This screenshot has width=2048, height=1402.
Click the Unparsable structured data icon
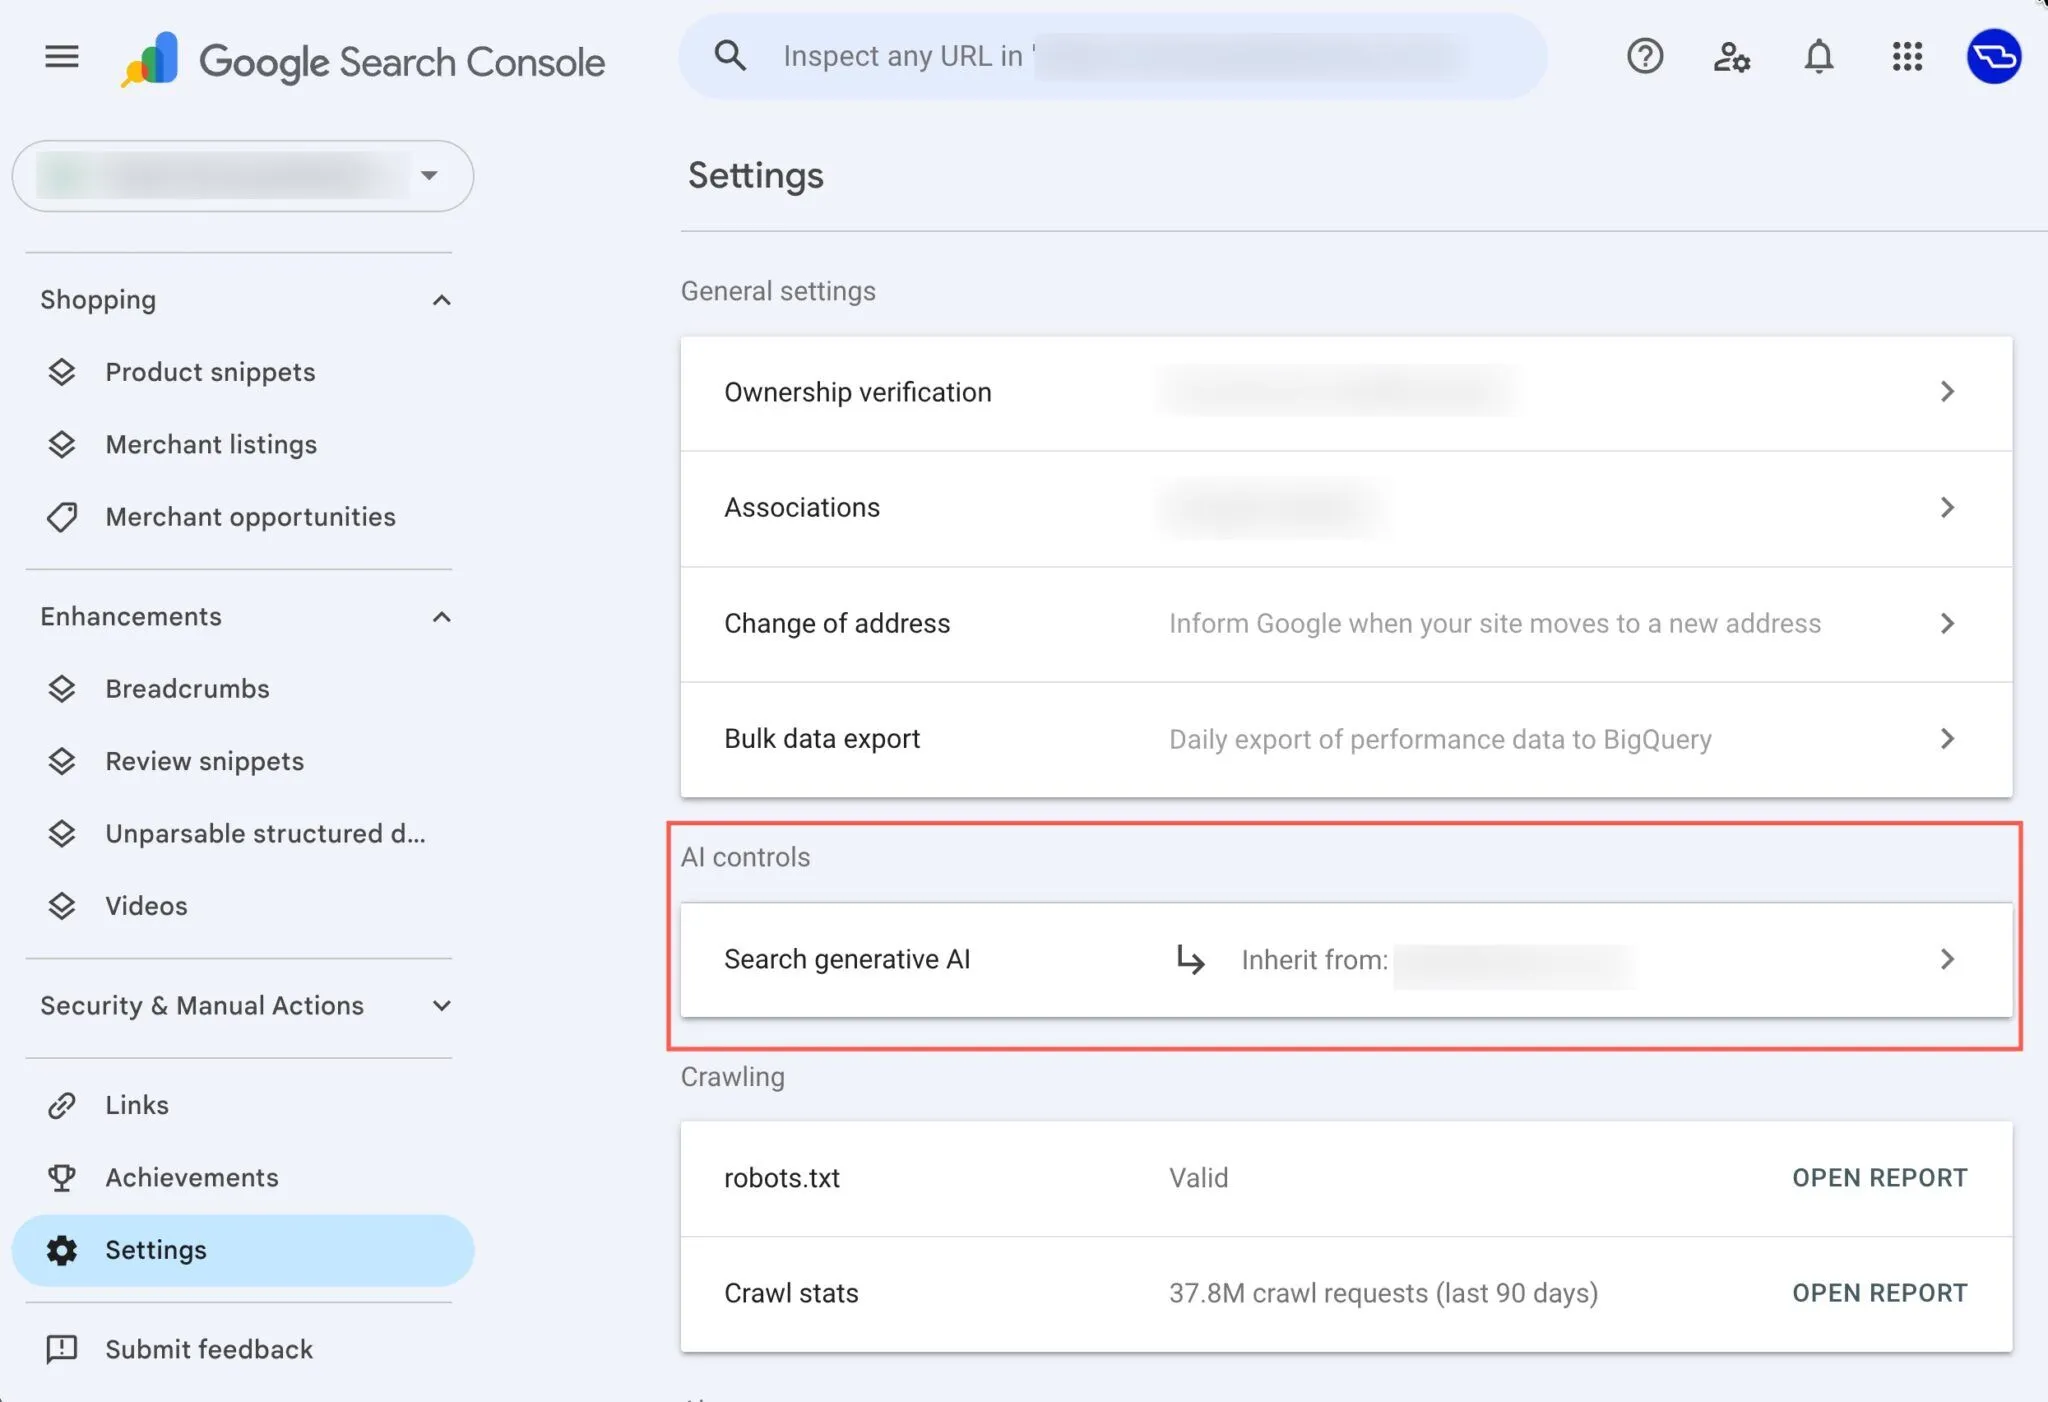pyautogui.click(x=62, y=833)
